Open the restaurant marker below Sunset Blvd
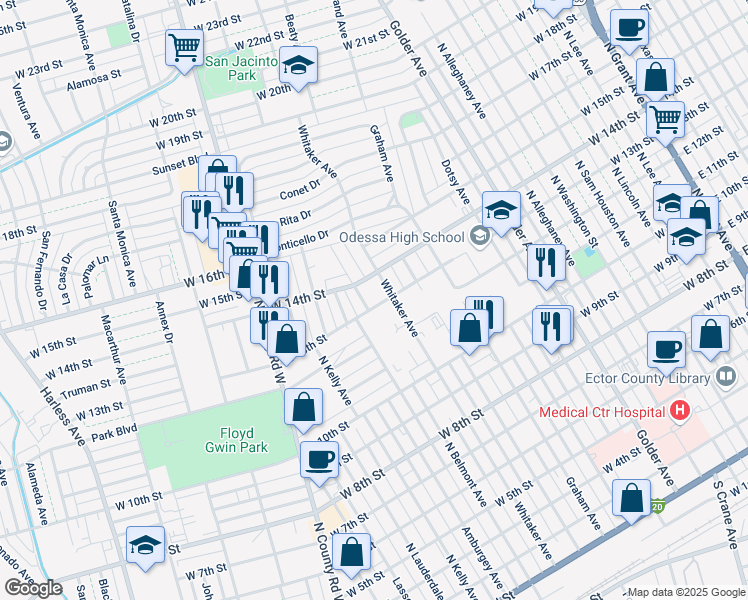This screenshot has width=748, height=600. [x=234, y=192]
